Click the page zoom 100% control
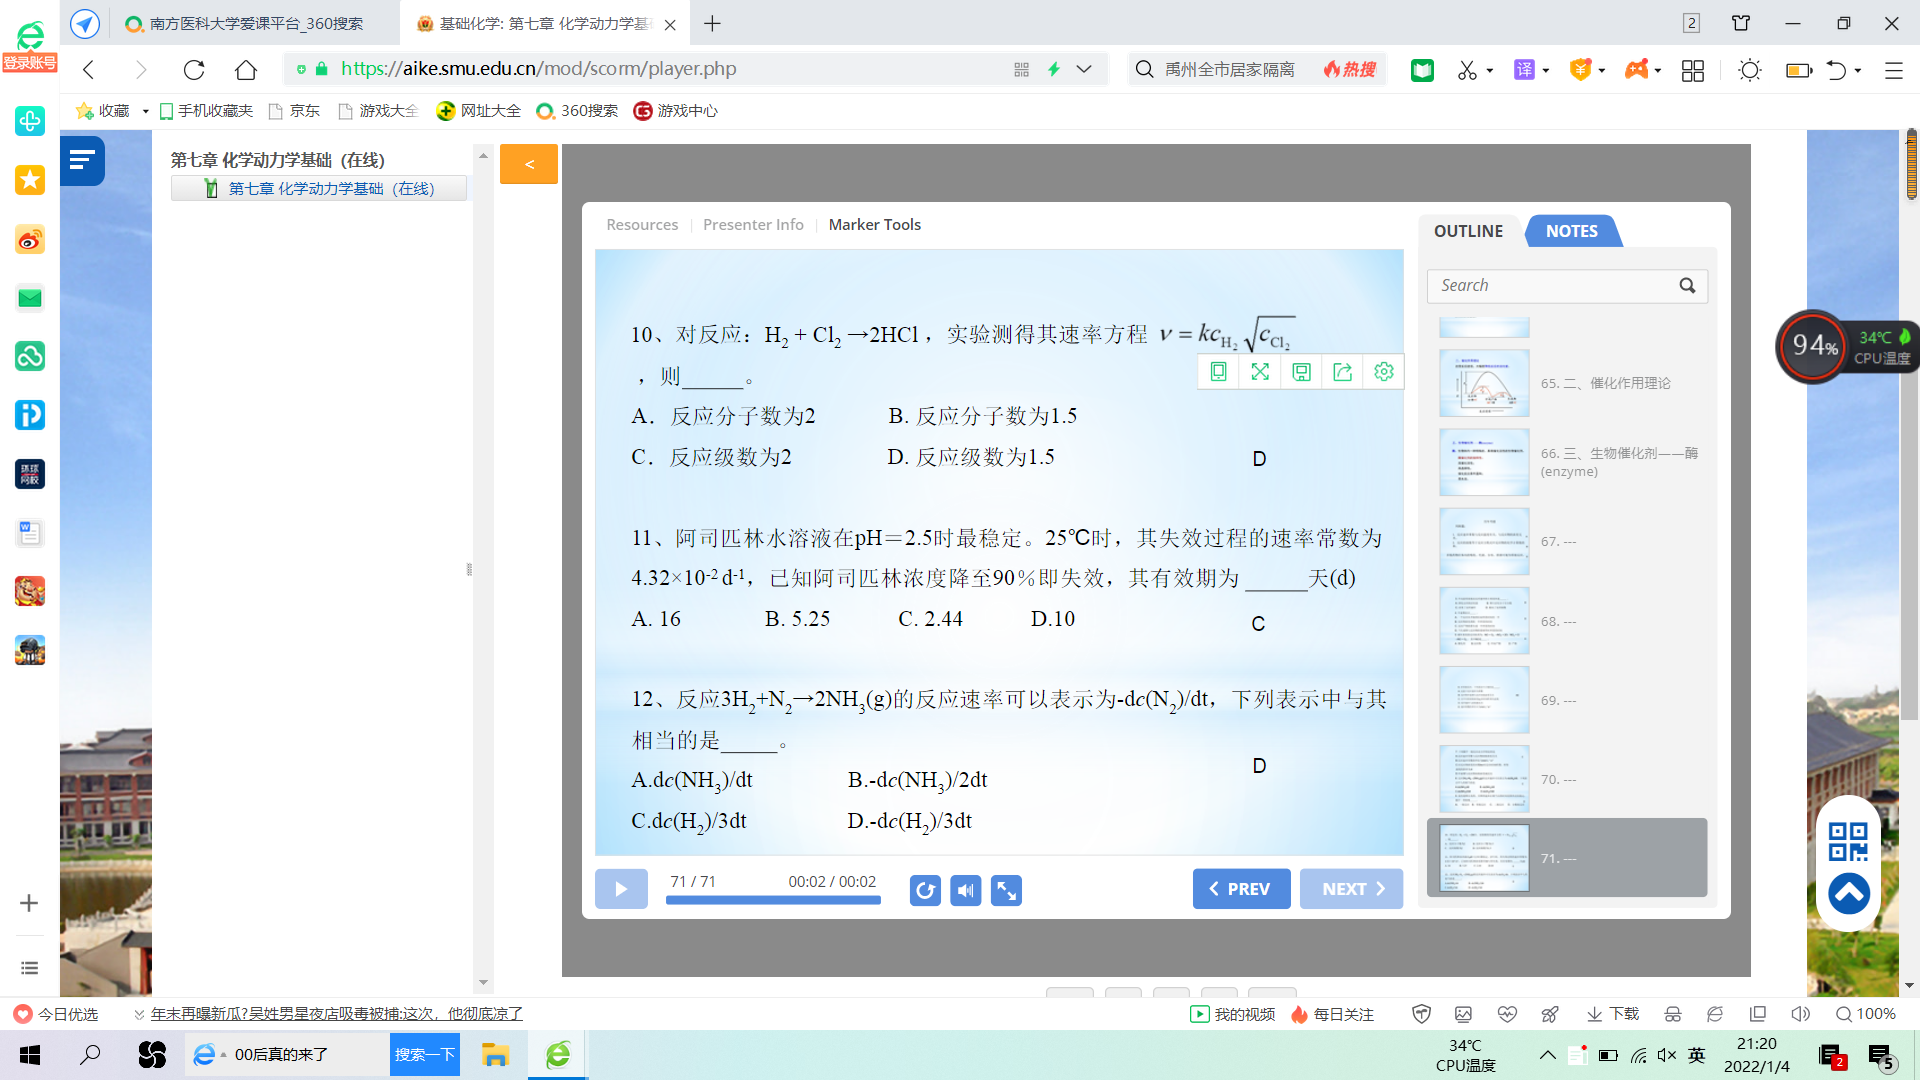 (x=1866, y=1014)
